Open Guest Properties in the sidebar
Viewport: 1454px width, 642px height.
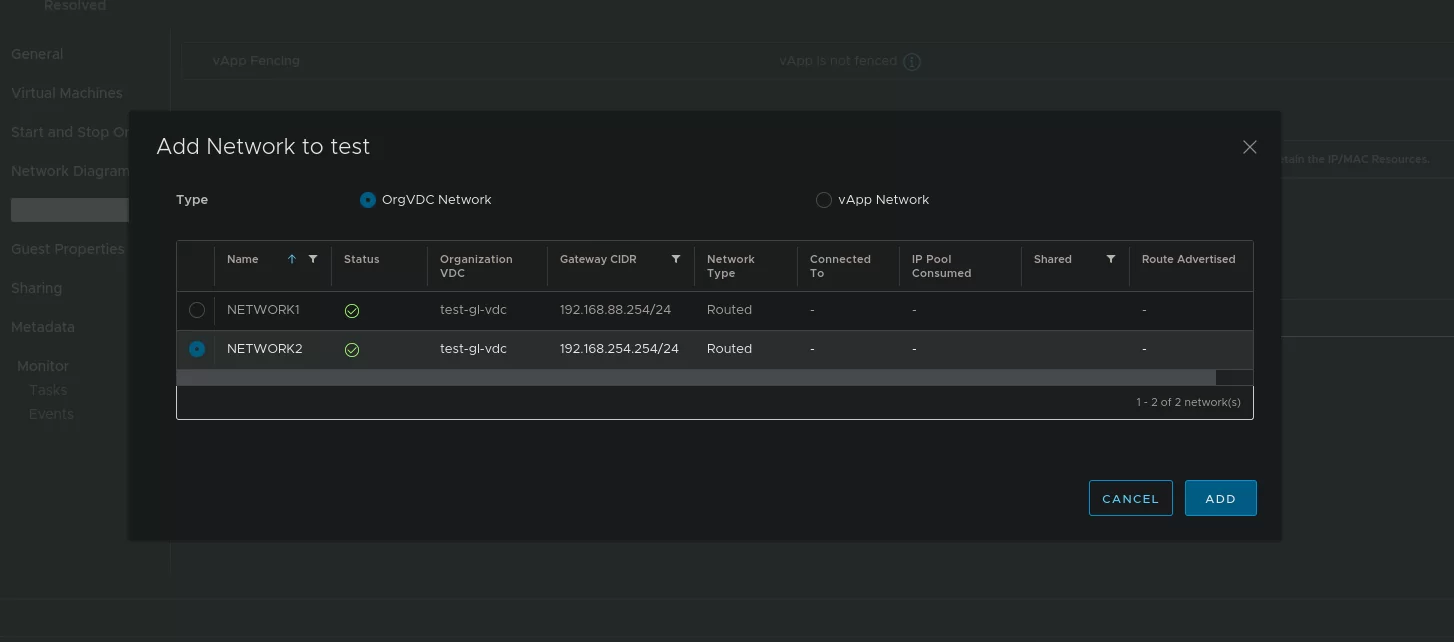click(x=67, y=249)
